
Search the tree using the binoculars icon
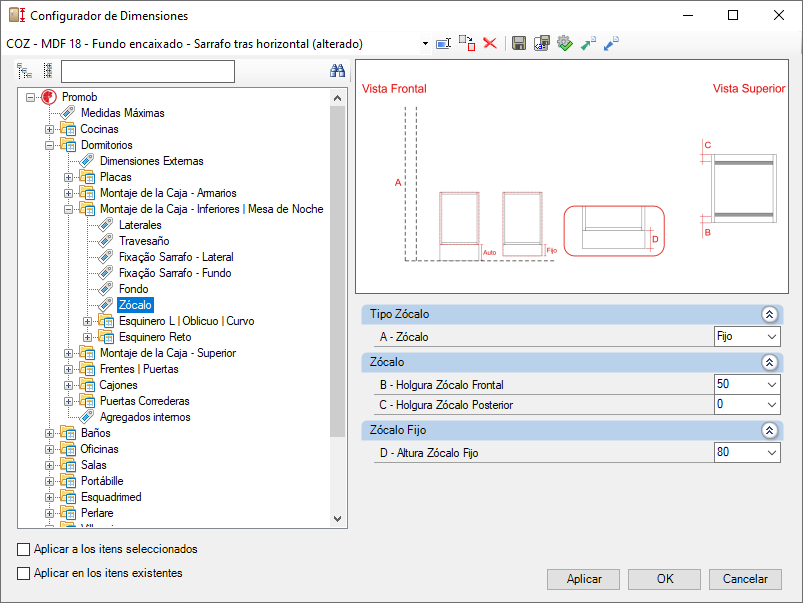[337, 71]
